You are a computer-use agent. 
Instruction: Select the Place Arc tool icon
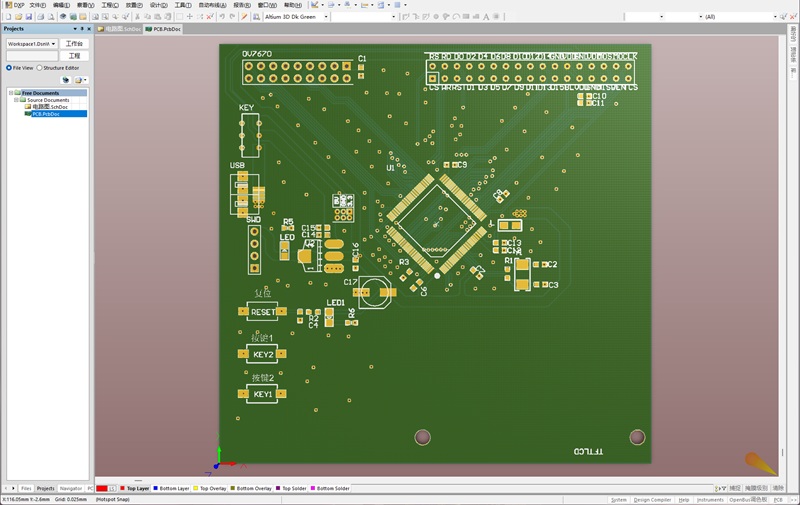tap(456, 17)
